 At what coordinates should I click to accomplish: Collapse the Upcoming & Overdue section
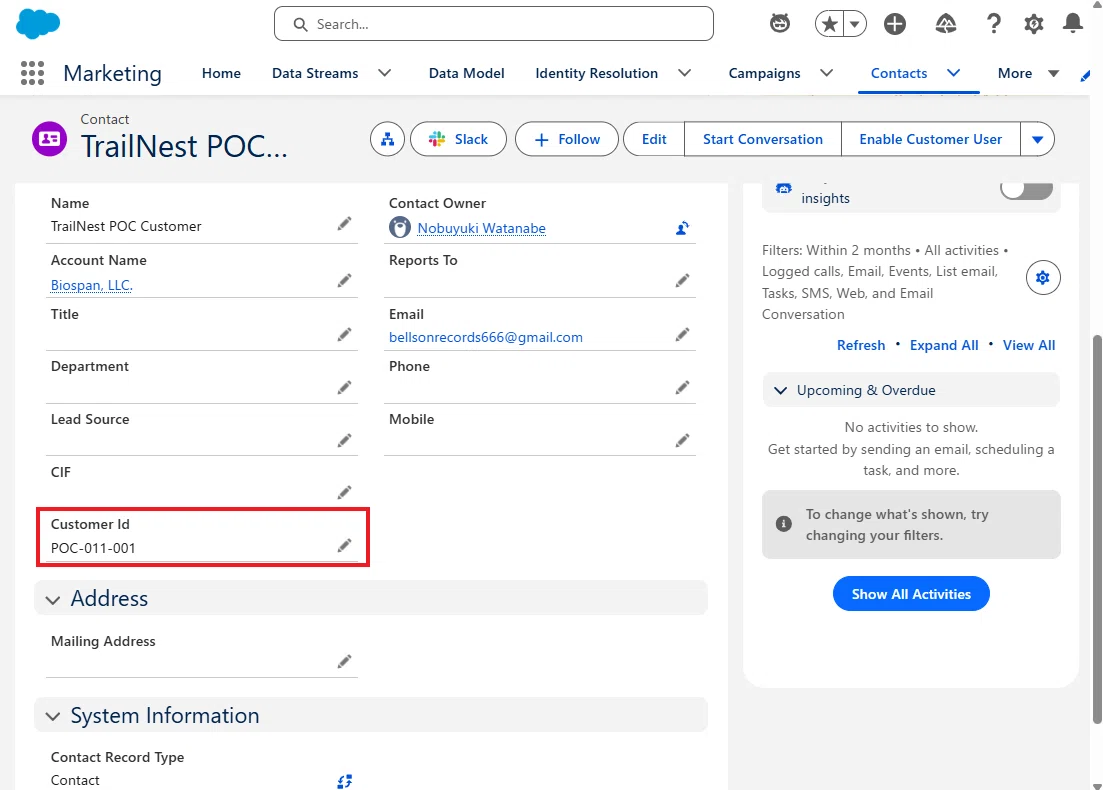pos(780,390)
